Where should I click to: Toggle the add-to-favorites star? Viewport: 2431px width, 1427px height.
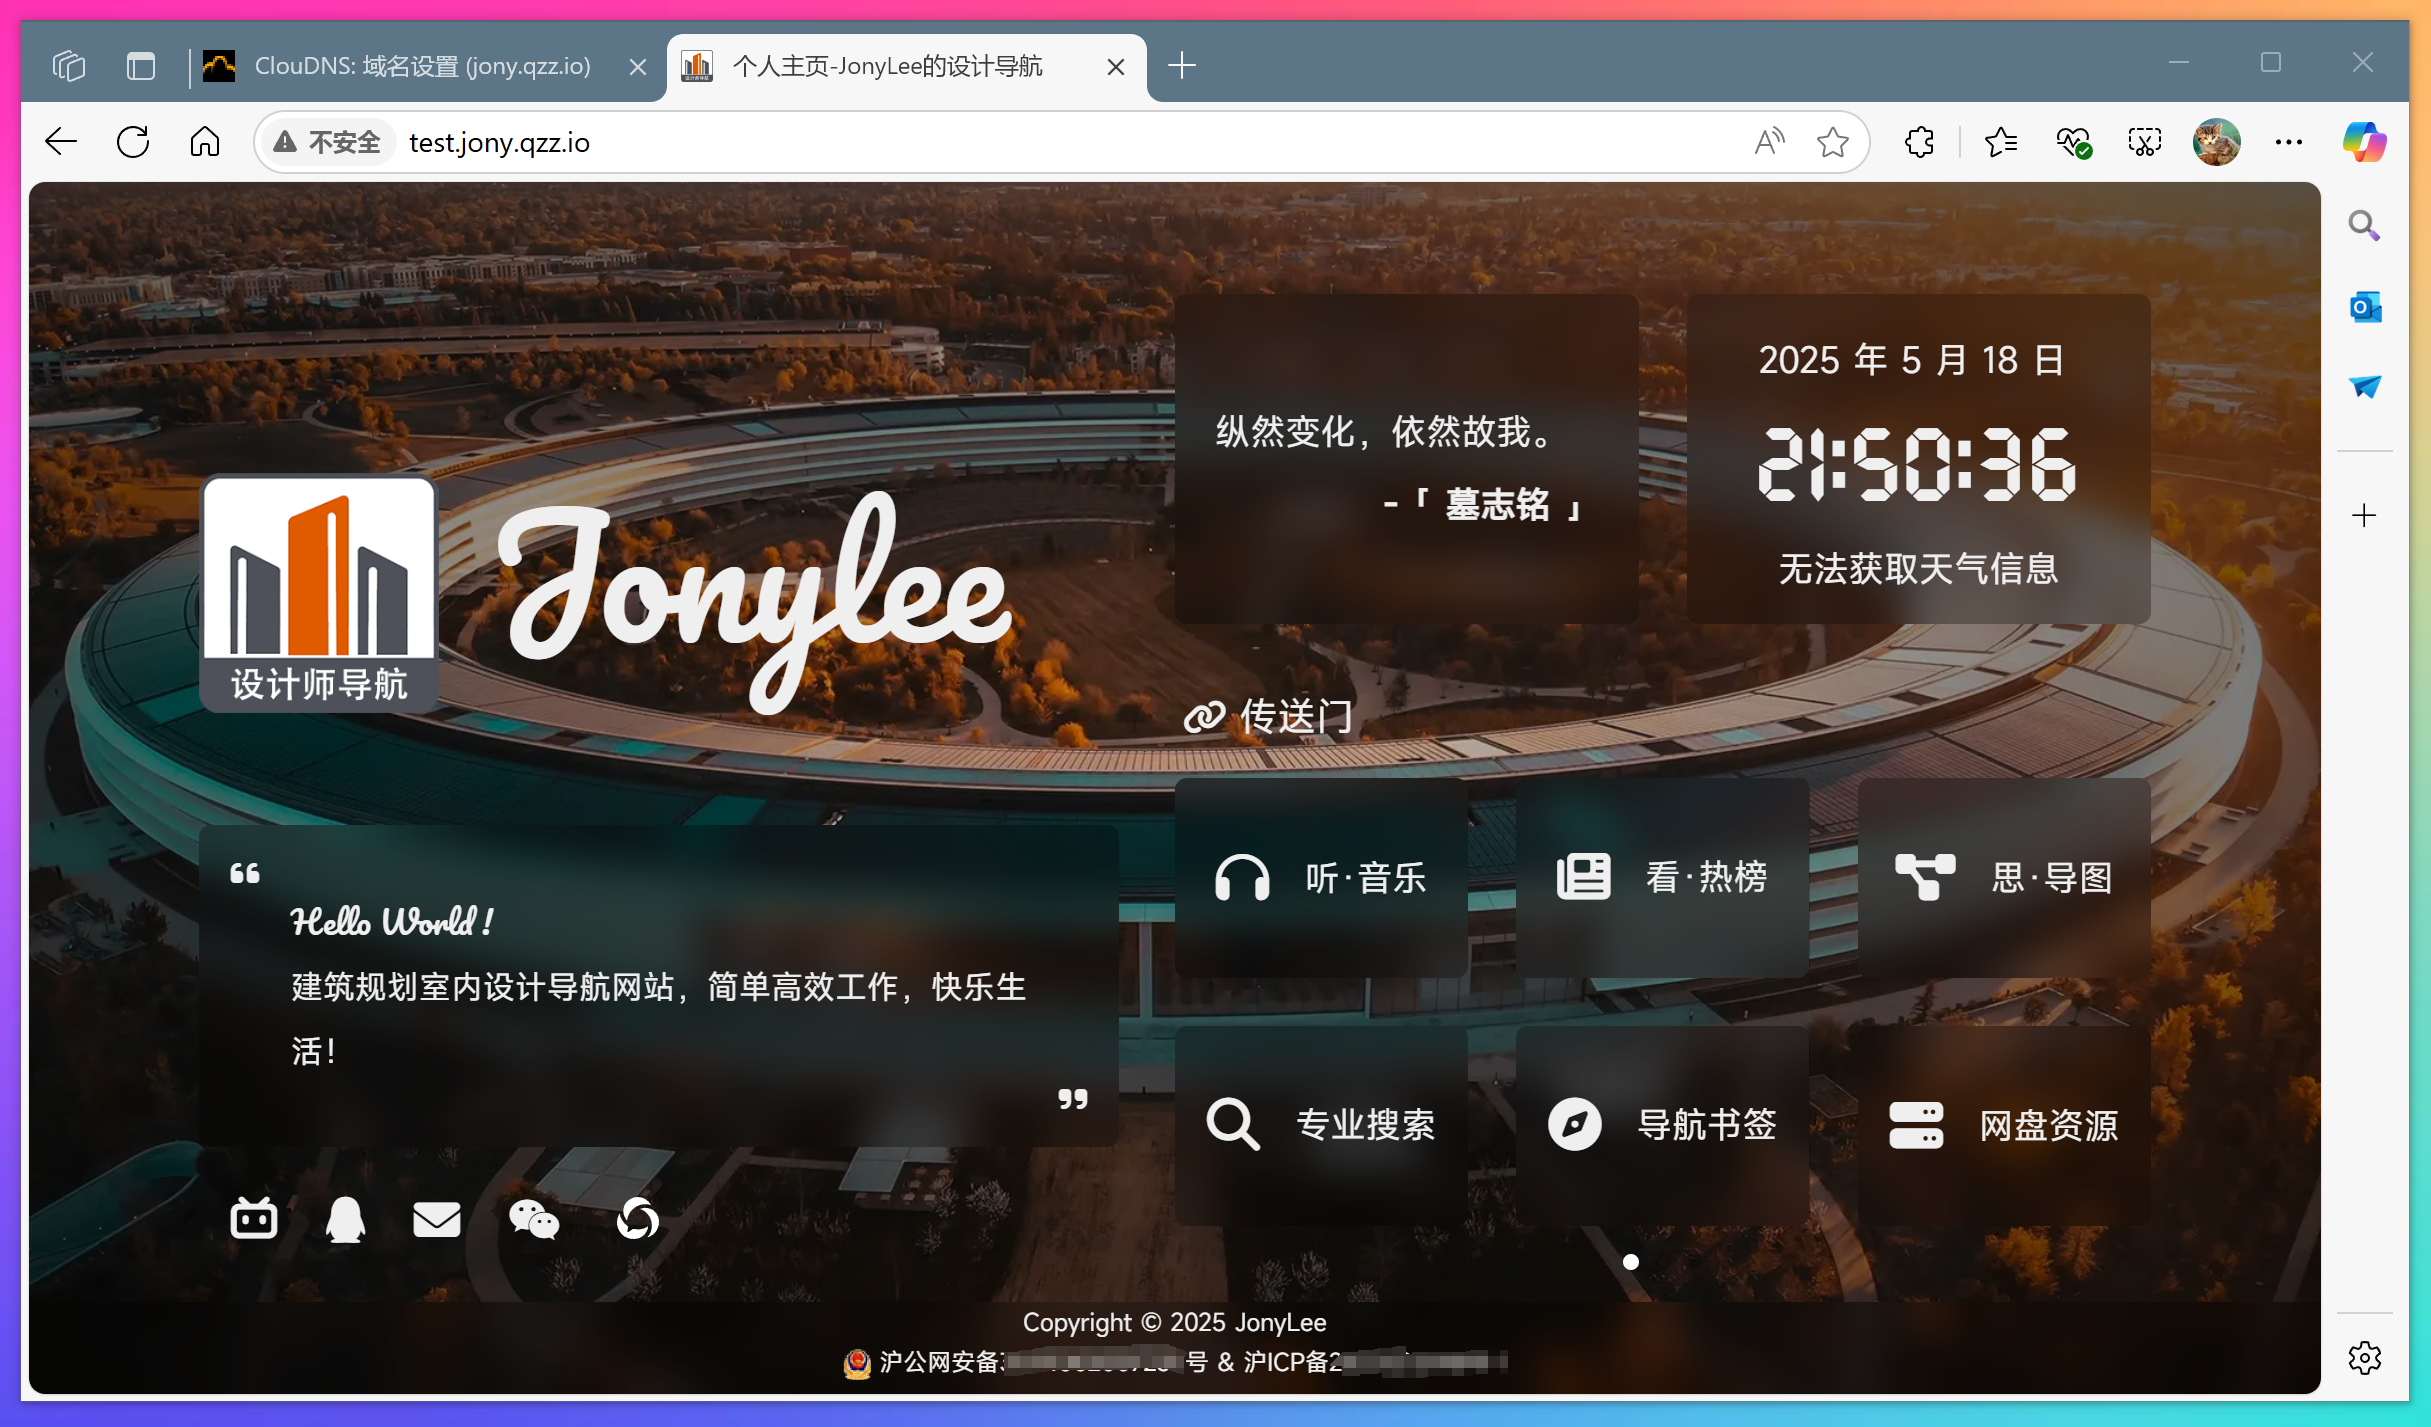[1832, 141]
